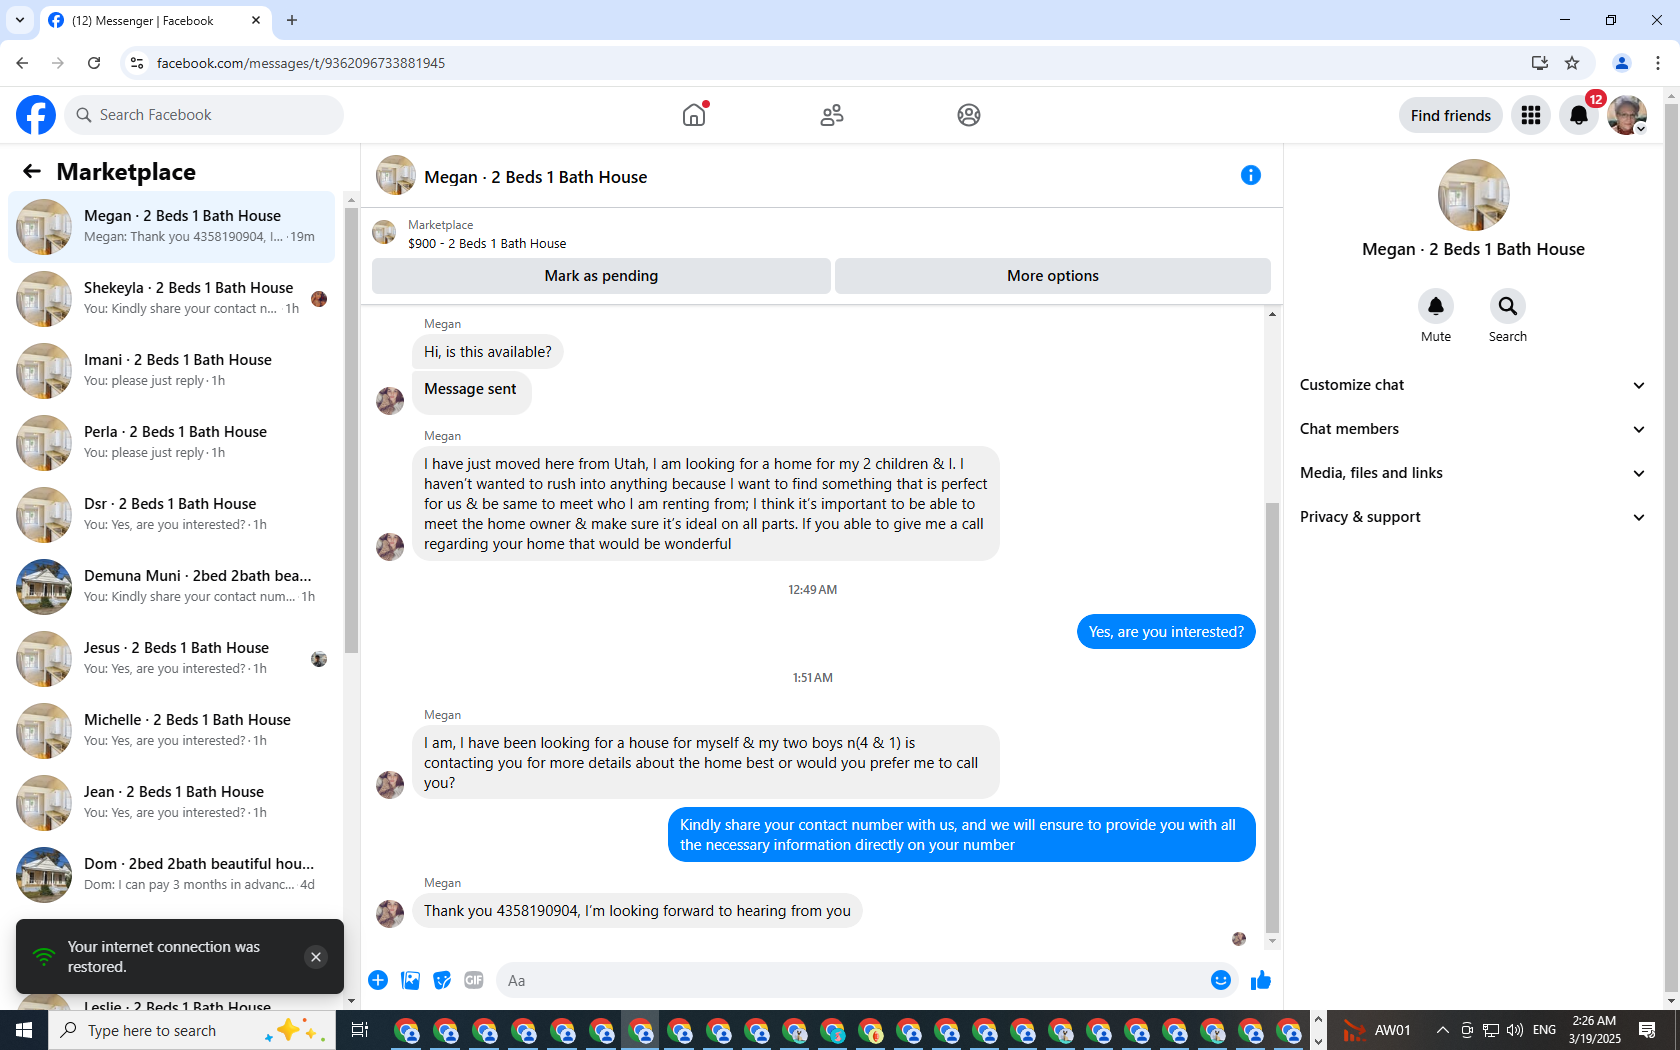
Task: Open the tab search dropdown
Action: coord(20,20)
